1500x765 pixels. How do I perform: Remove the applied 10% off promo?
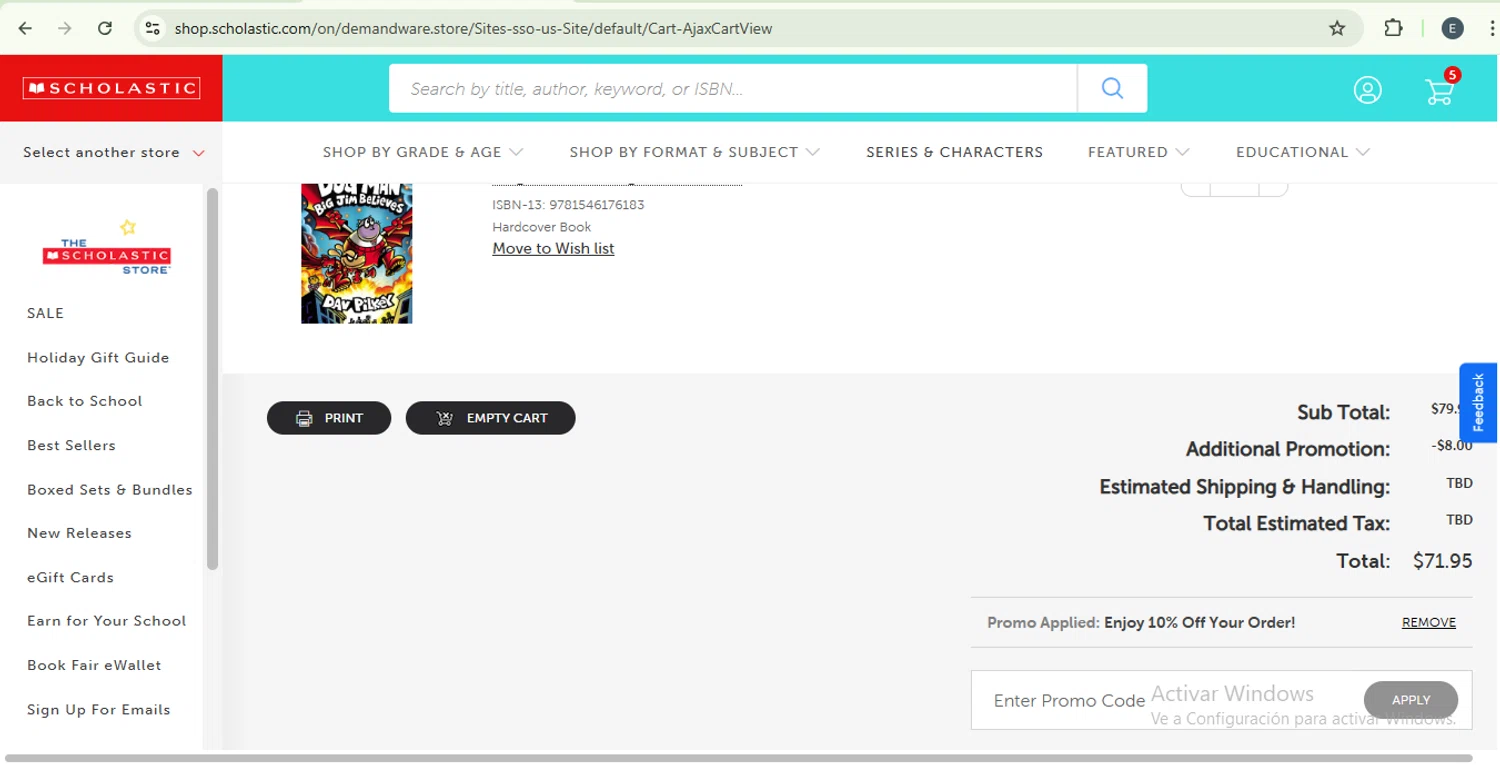[x=1429, y=622]
